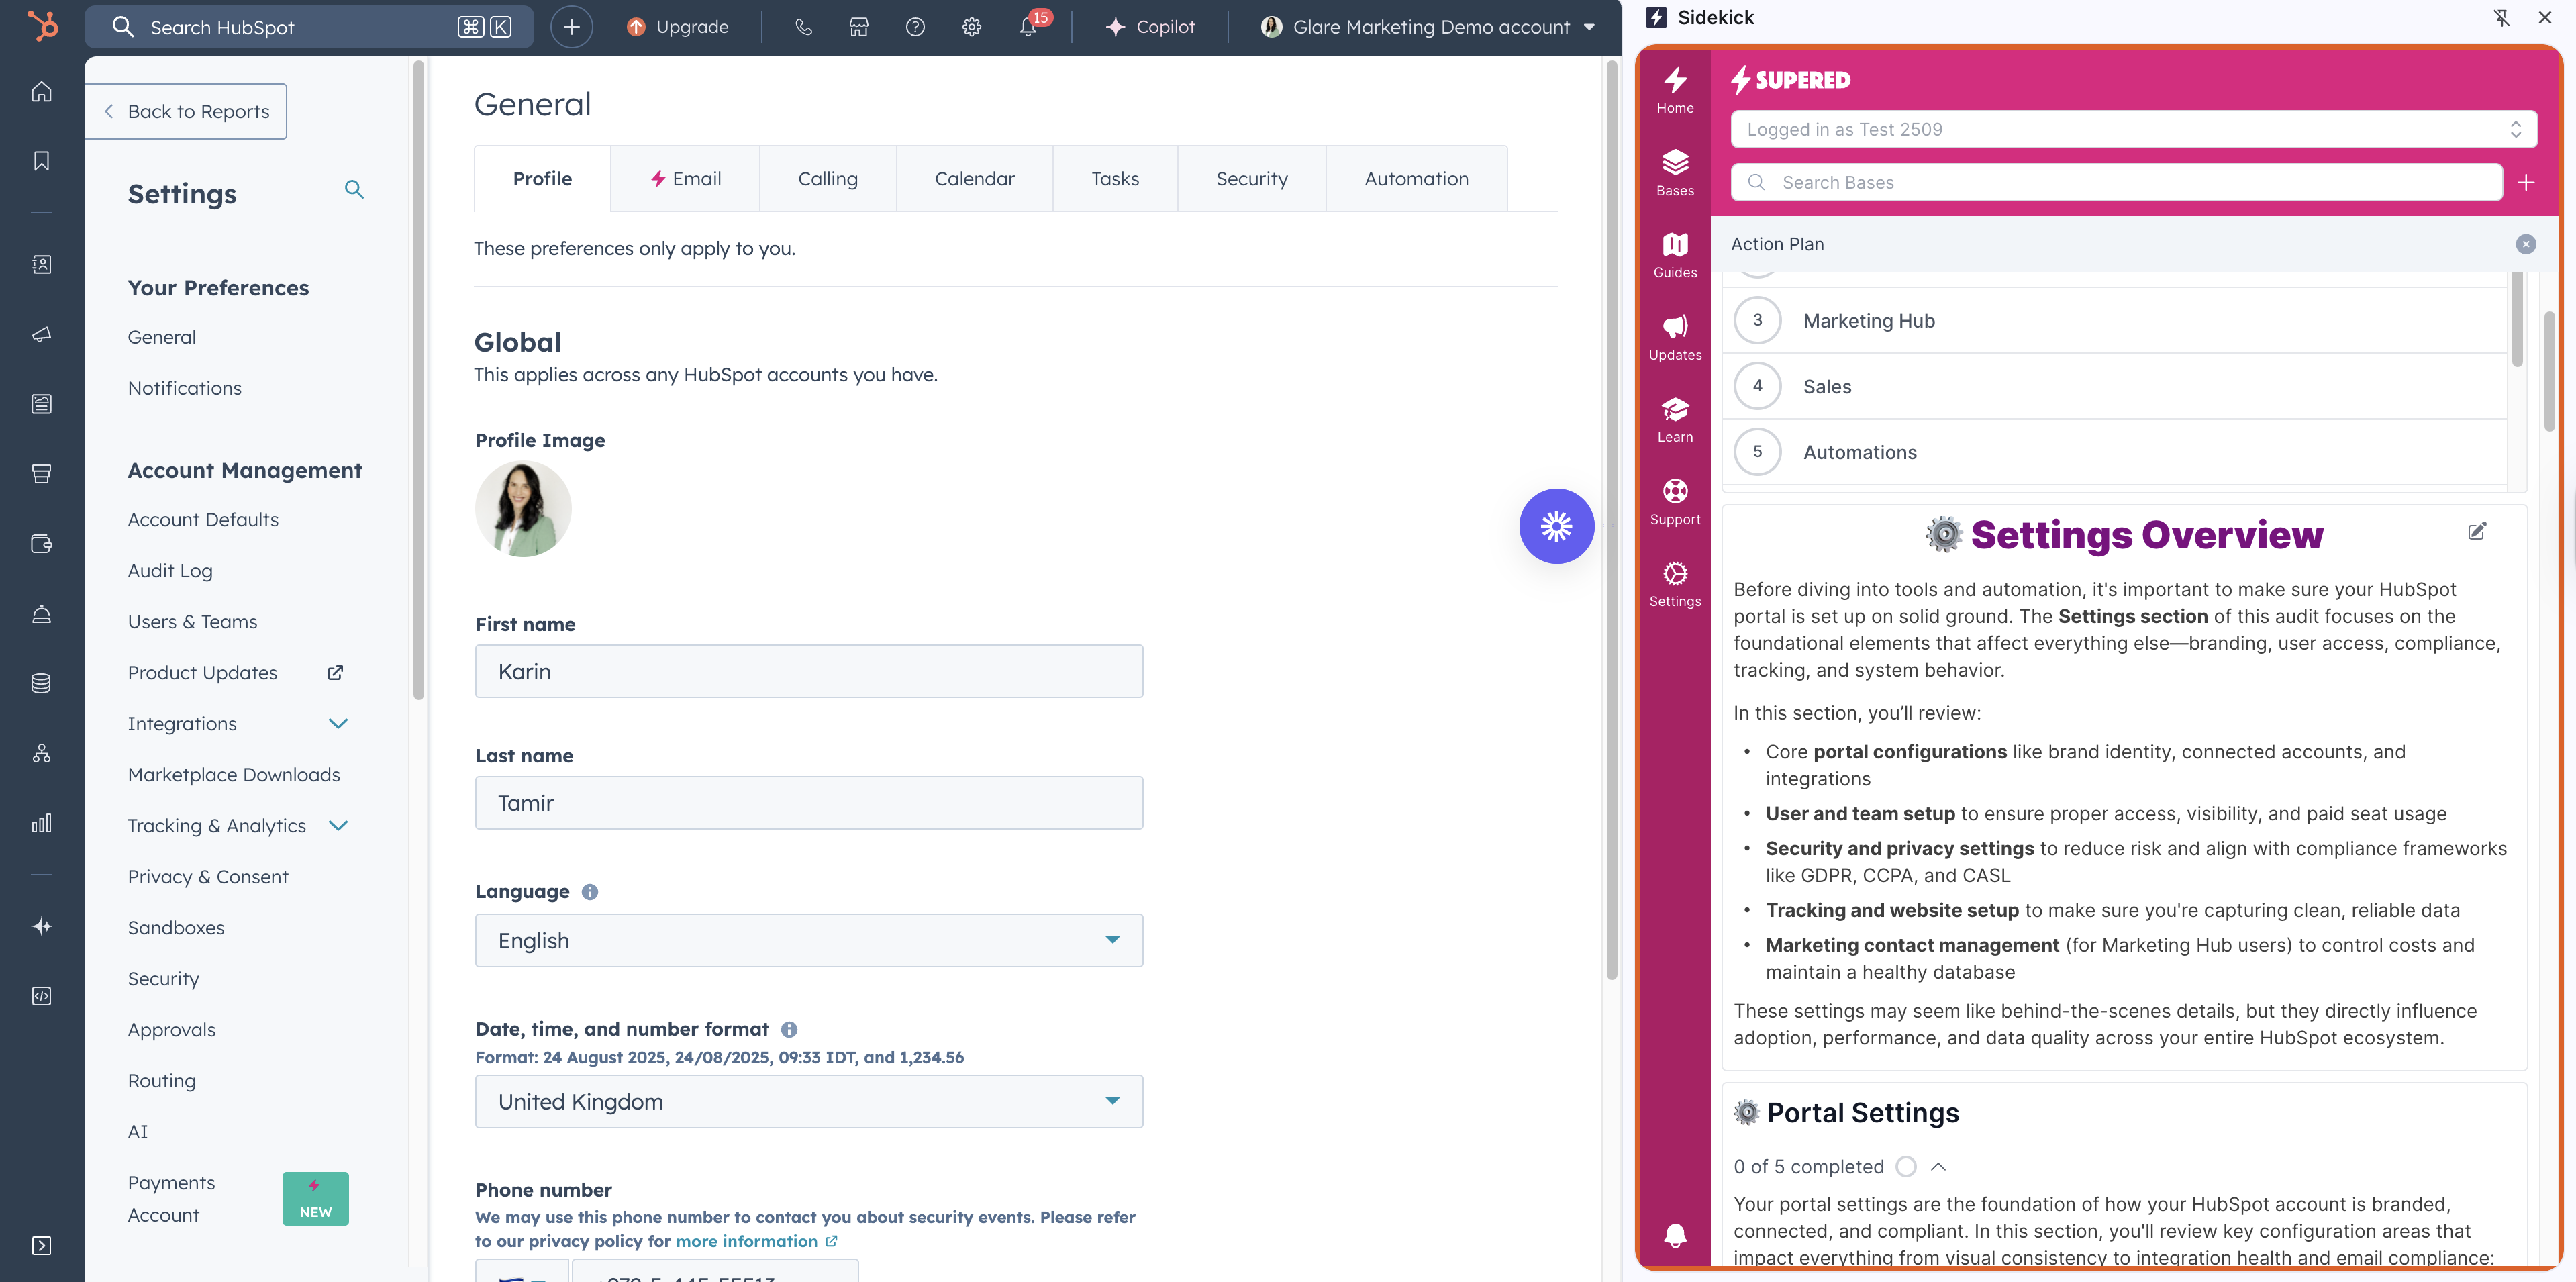The width and height of the screenshot is (2576, 1282).
Task: Open Supered Settings in the sidekick rail
Action: point(1675,584)
